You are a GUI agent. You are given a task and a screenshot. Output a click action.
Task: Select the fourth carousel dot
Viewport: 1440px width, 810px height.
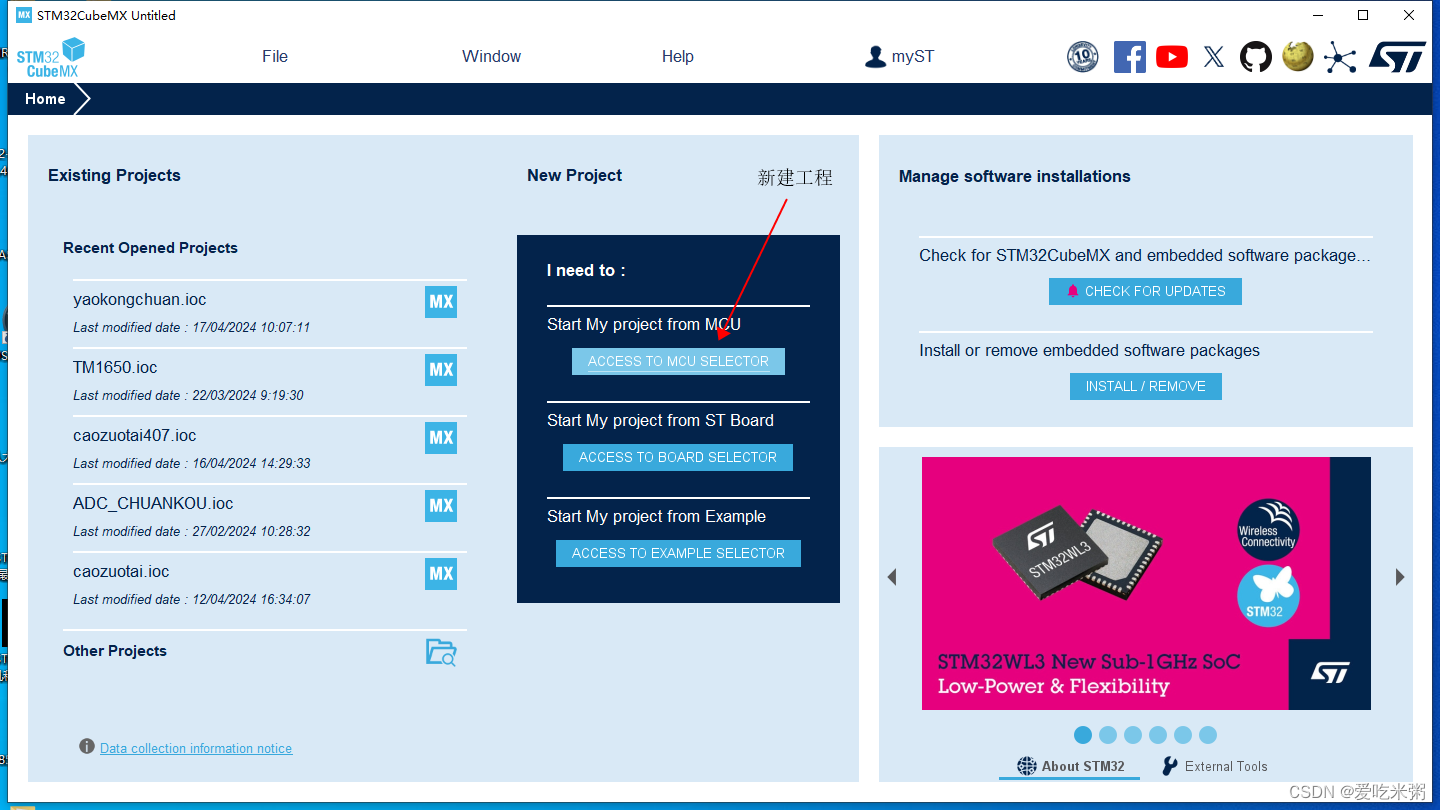1158,735
